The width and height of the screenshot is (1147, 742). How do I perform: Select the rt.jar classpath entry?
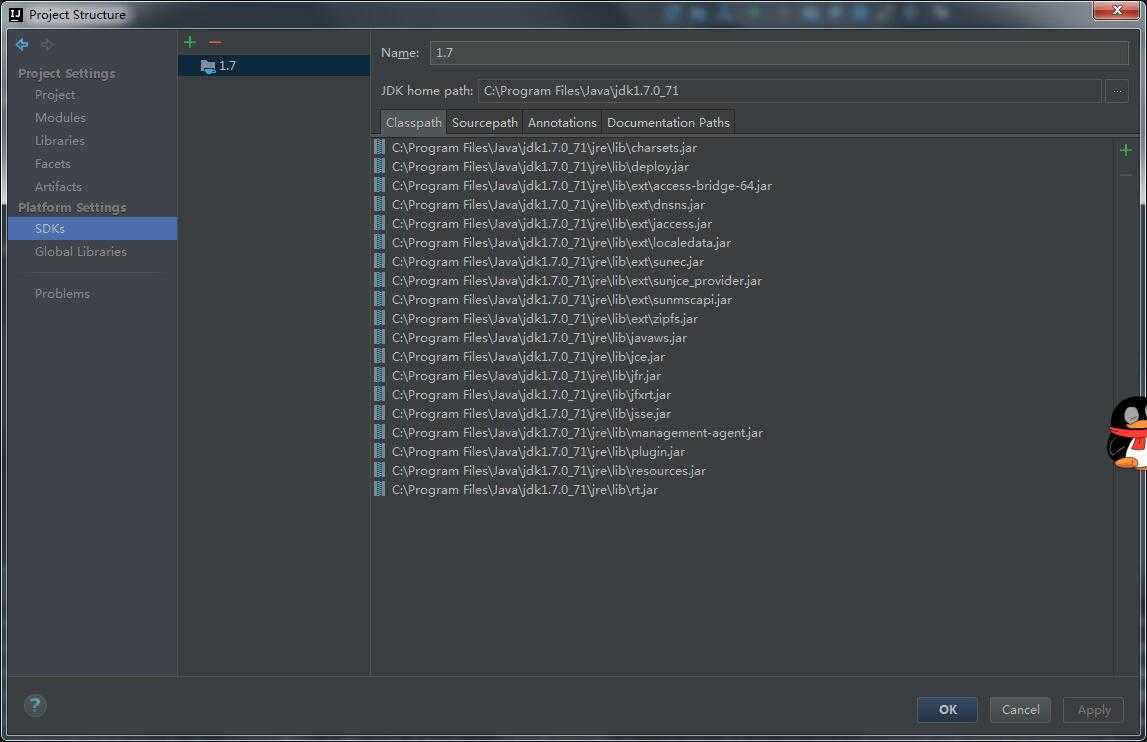[x=524, y=490]
